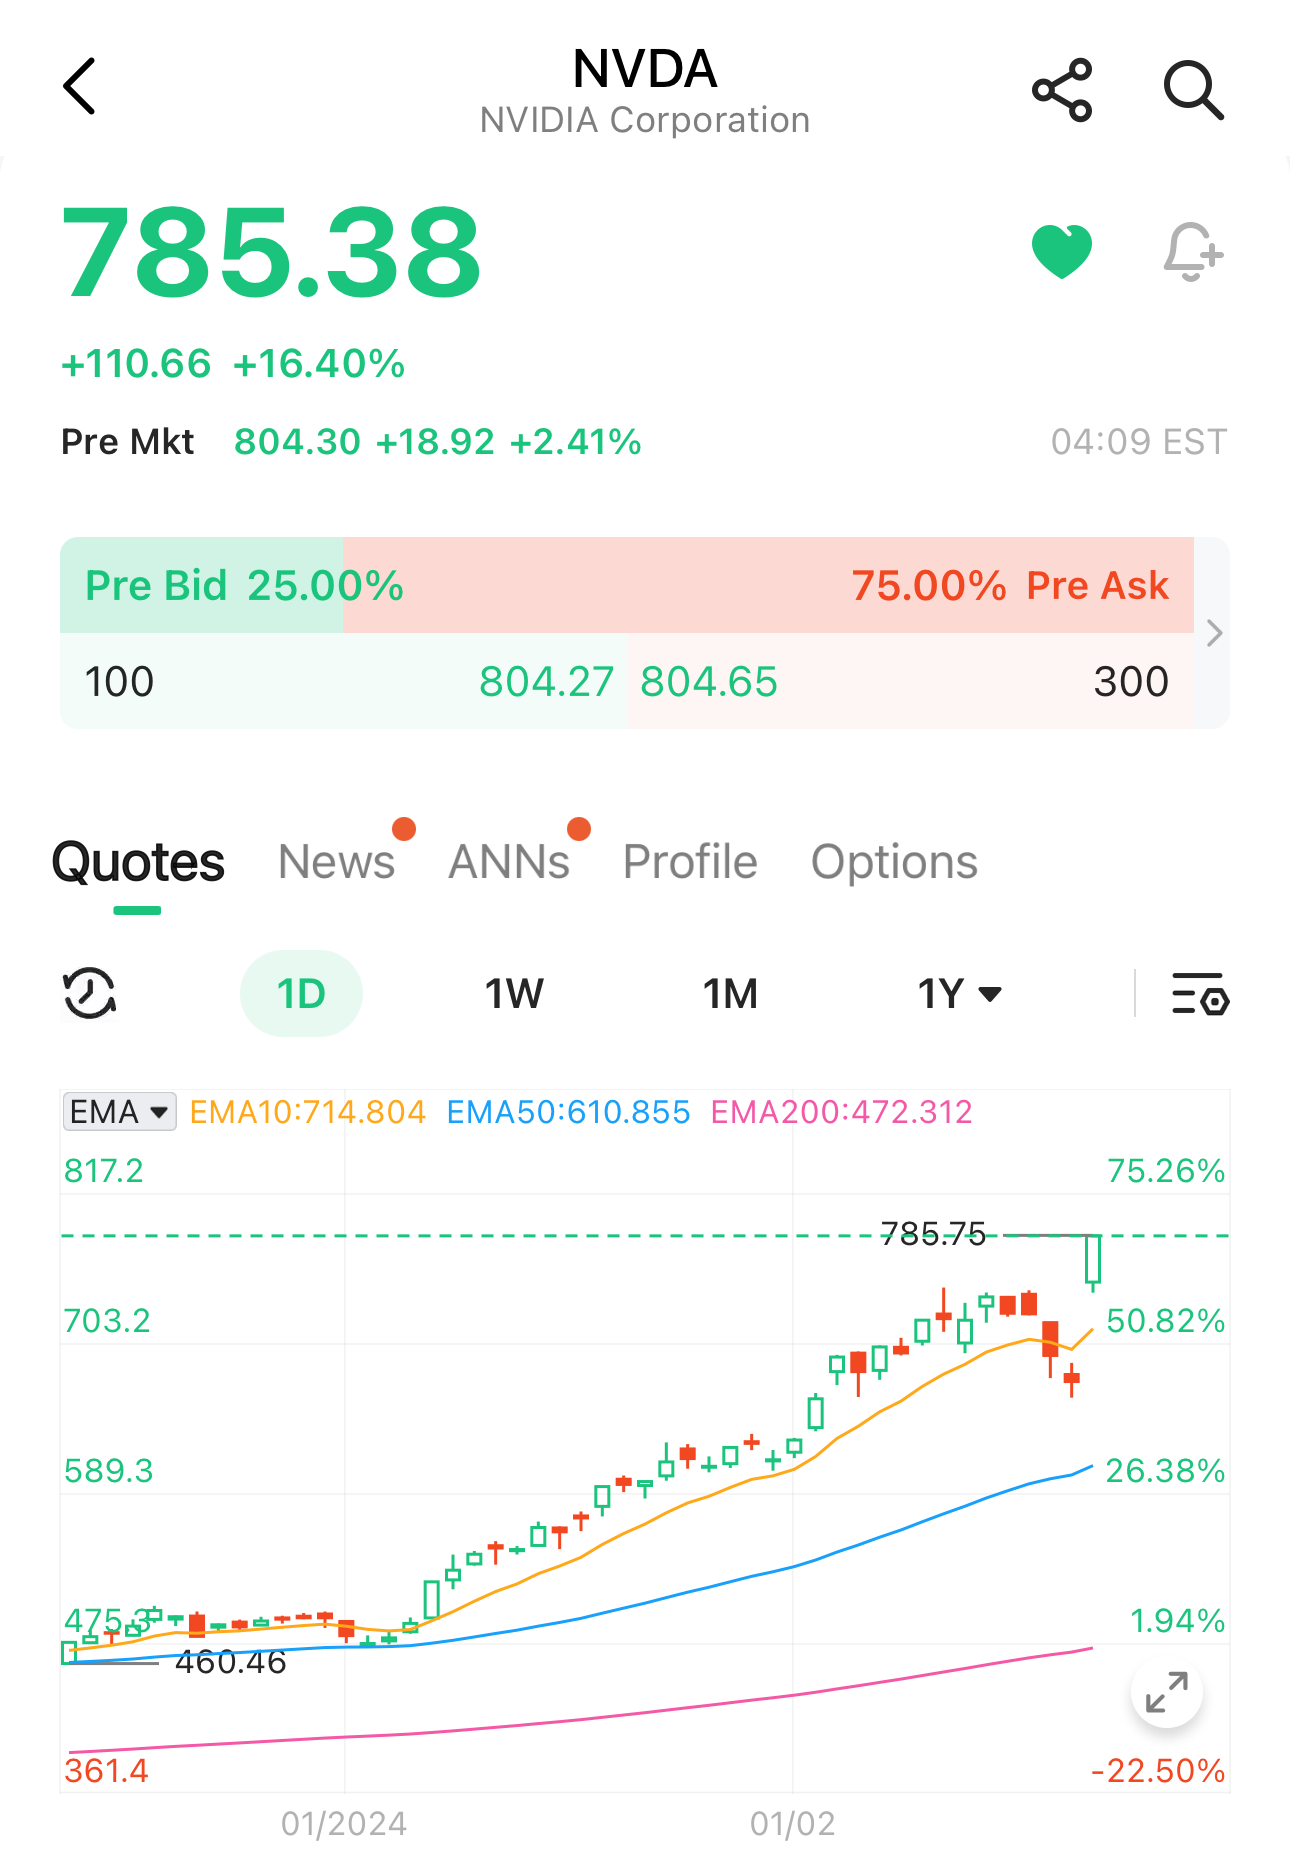This screenshot has width=1290, height=1870.
Task: Open chart settings list icon
Action: pyautogui.click(x=1200, y=994)
